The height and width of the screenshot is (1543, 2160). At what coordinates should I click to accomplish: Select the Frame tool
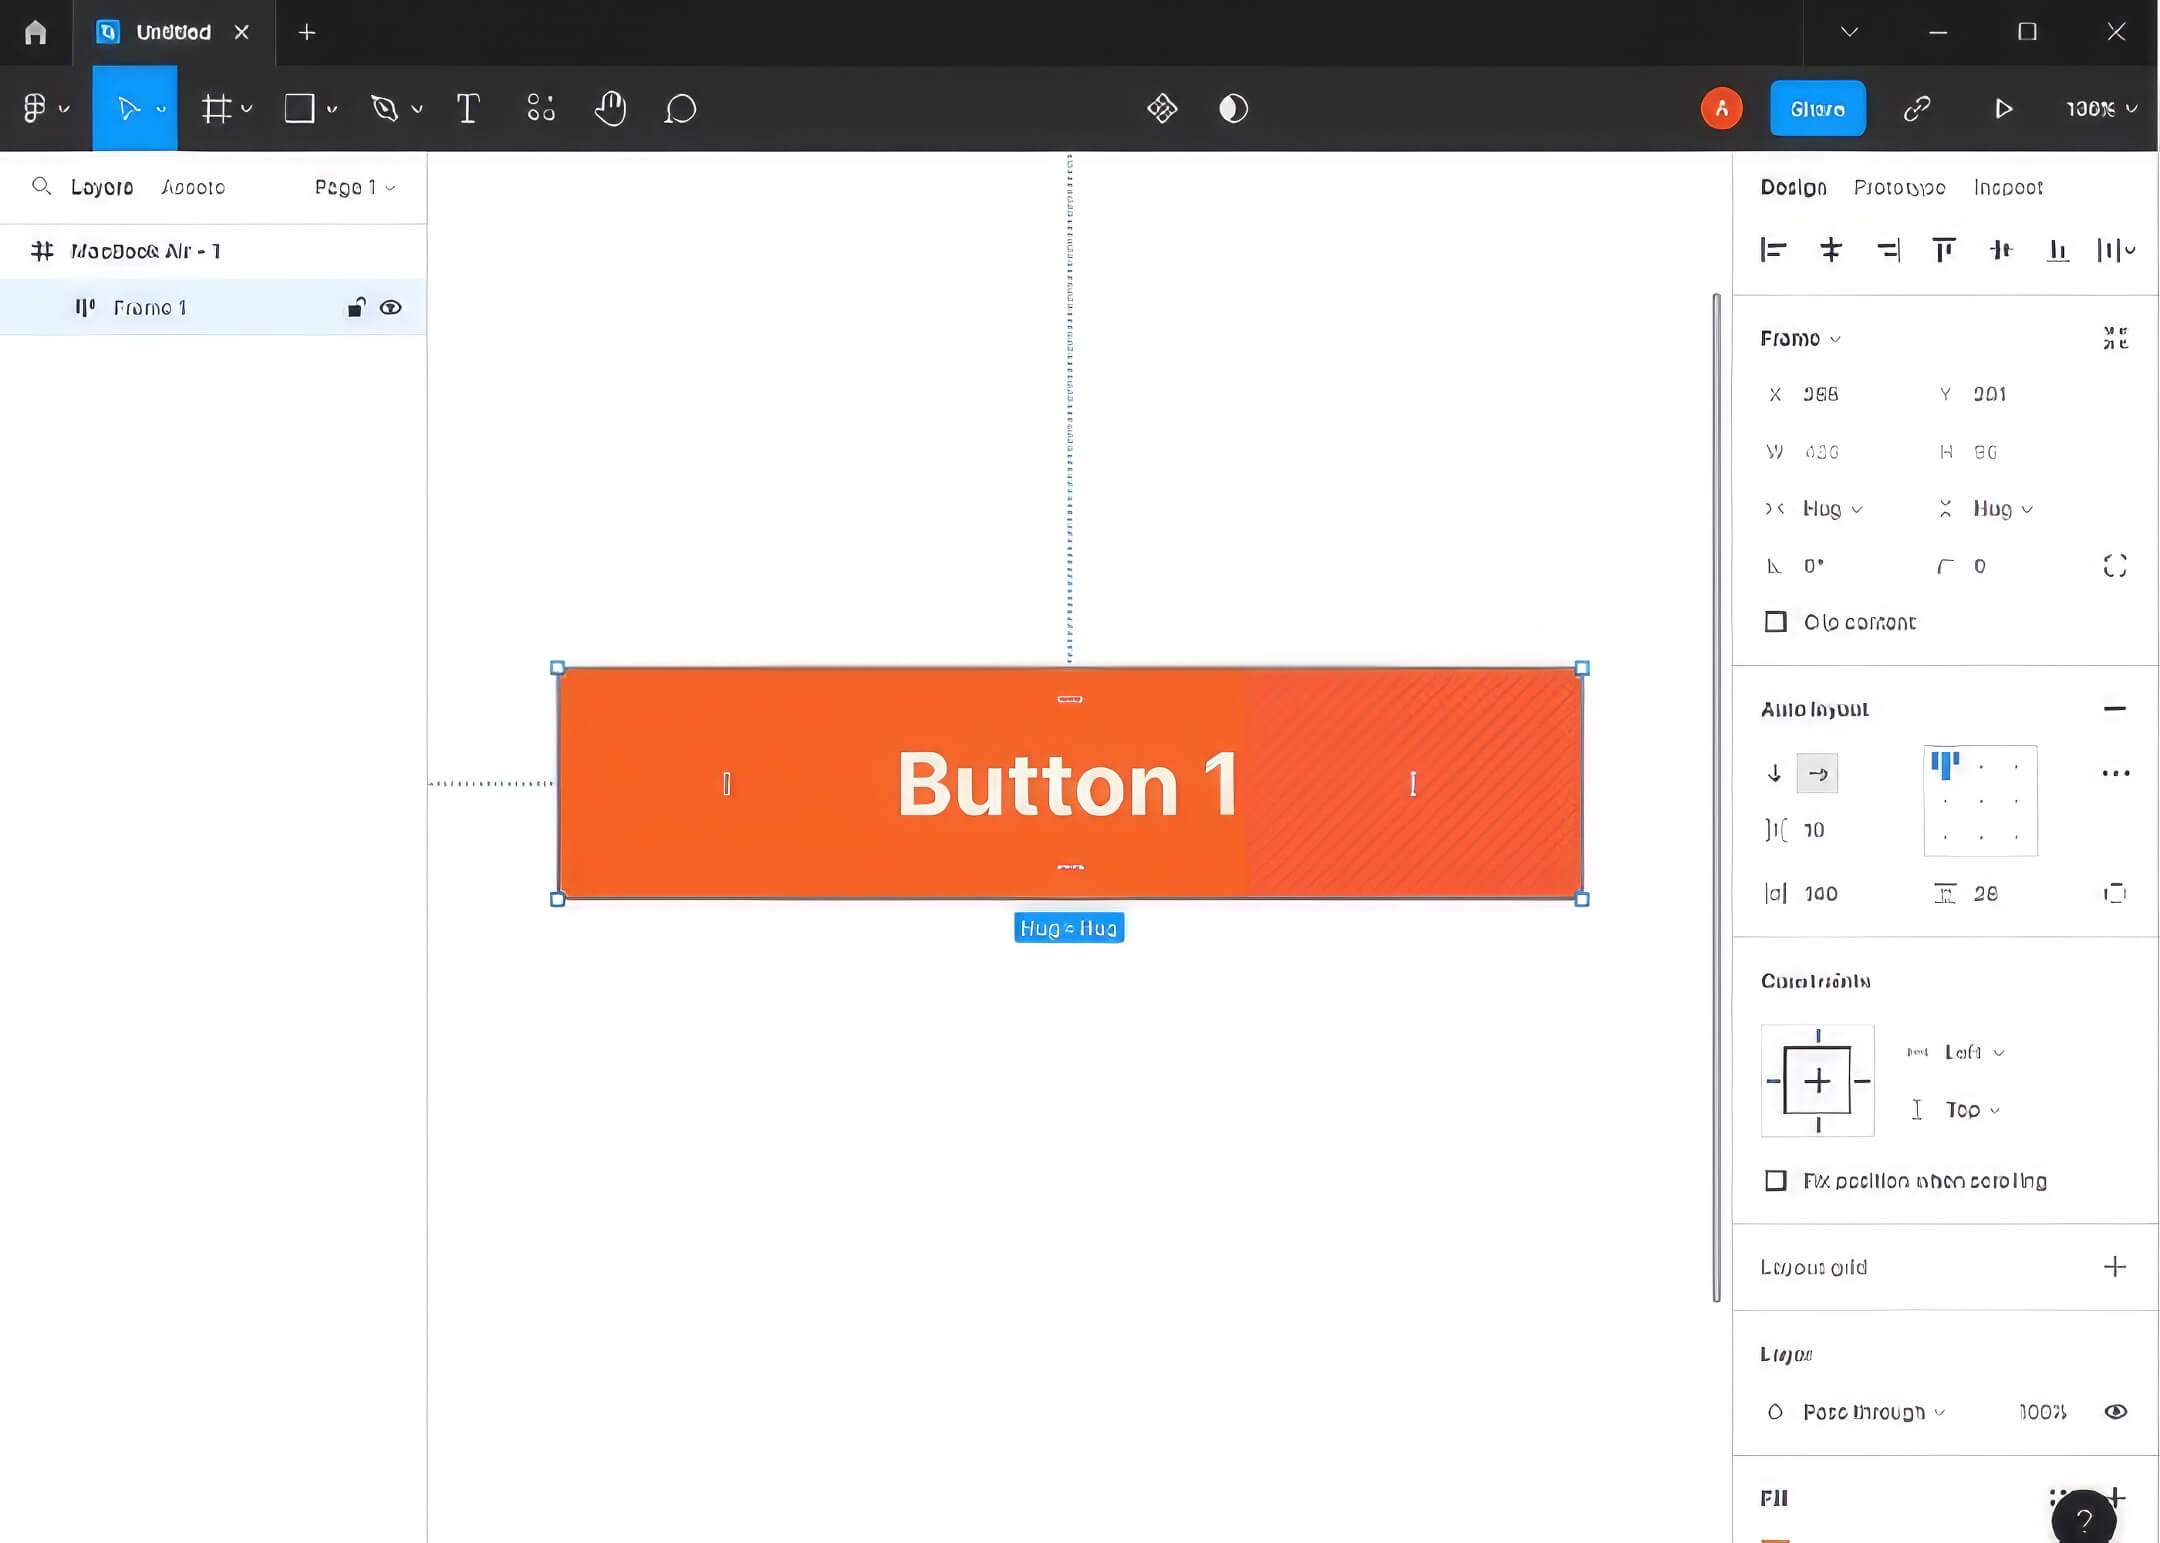coord(216,108)
